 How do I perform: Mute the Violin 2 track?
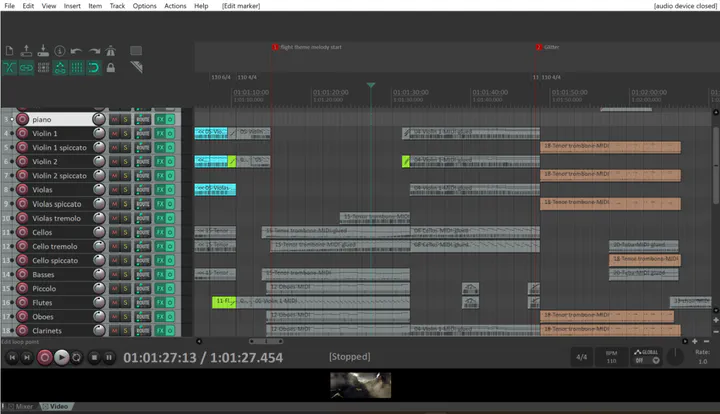pyautogui.click(x=114, y=162)
